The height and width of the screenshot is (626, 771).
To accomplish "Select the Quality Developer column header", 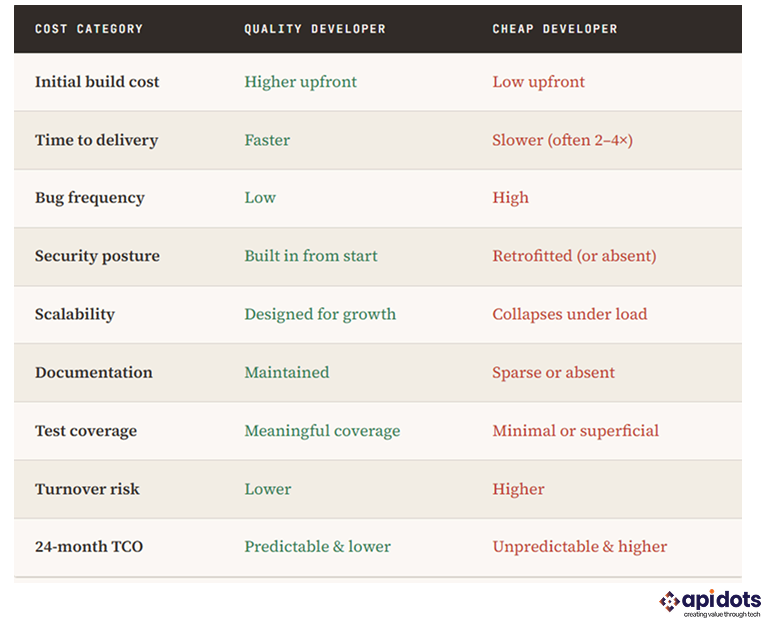I will pos(315,29).
